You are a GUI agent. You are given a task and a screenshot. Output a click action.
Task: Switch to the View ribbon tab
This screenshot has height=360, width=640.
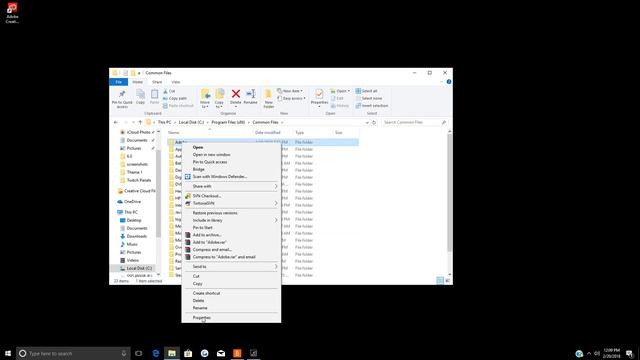click(176, 82)
